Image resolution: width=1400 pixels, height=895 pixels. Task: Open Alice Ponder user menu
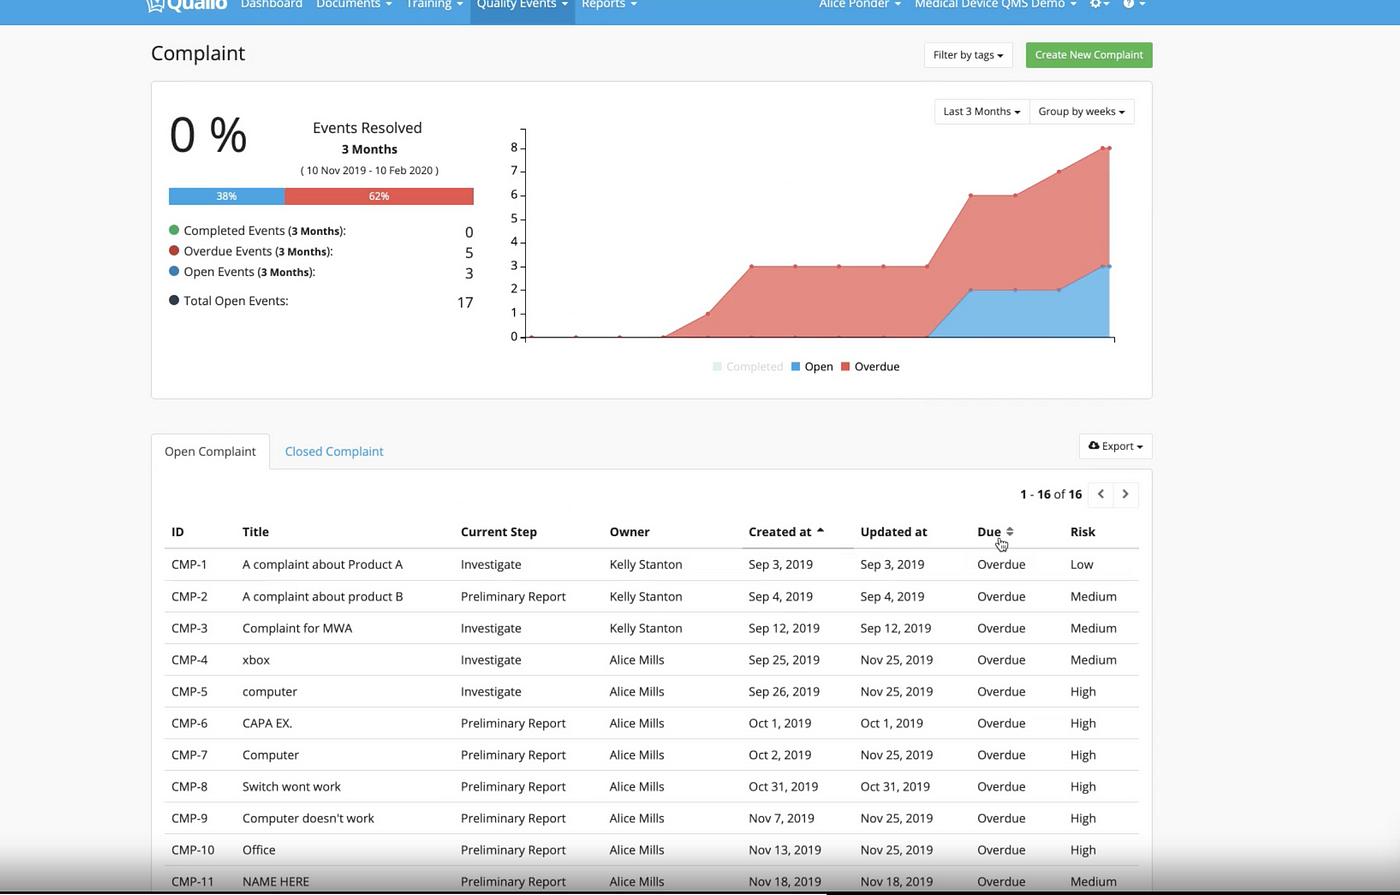[x=860, y=5]
